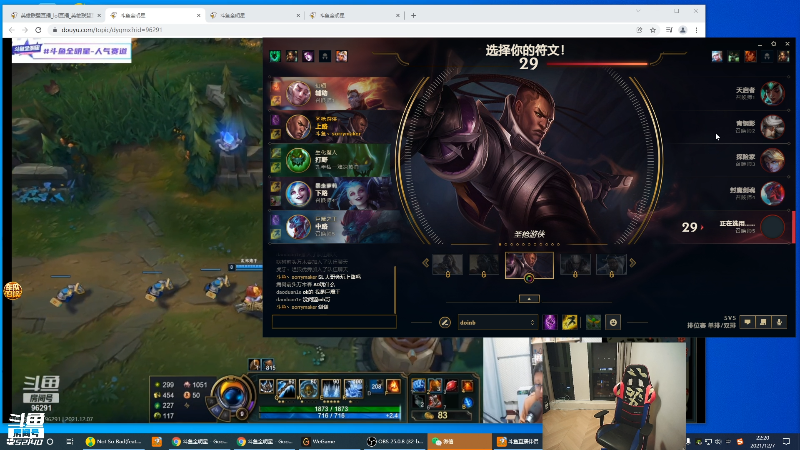Image resolution: width=800 pixels, height=450 pixels.
Task: Select the yellow Flash summoner spell slot
Action: tap(569, 322)
